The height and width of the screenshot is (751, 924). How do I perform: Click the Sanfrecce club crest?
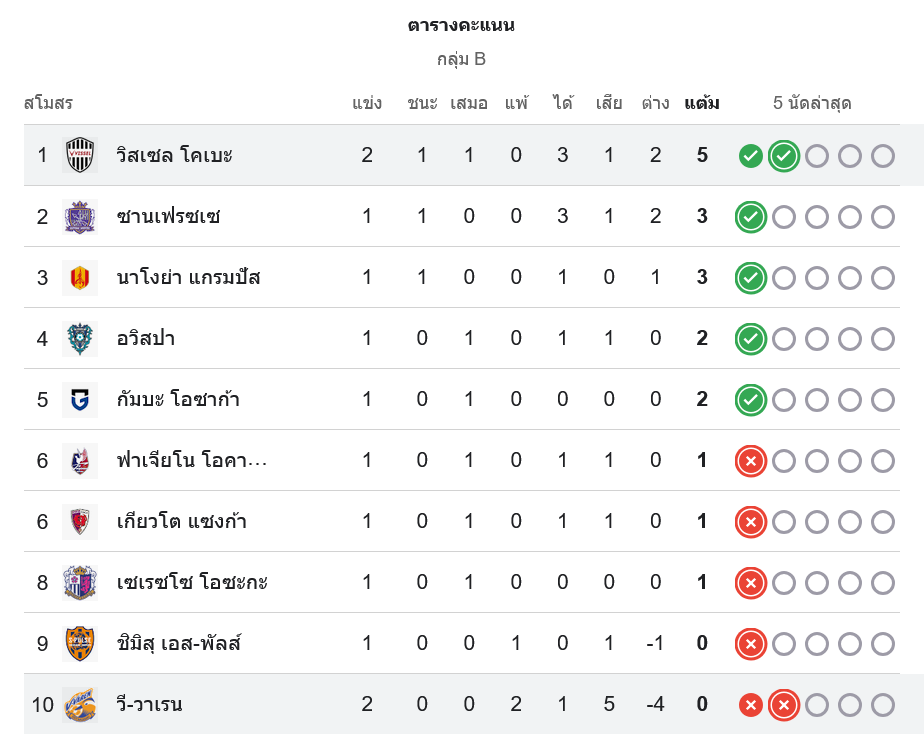80,216
